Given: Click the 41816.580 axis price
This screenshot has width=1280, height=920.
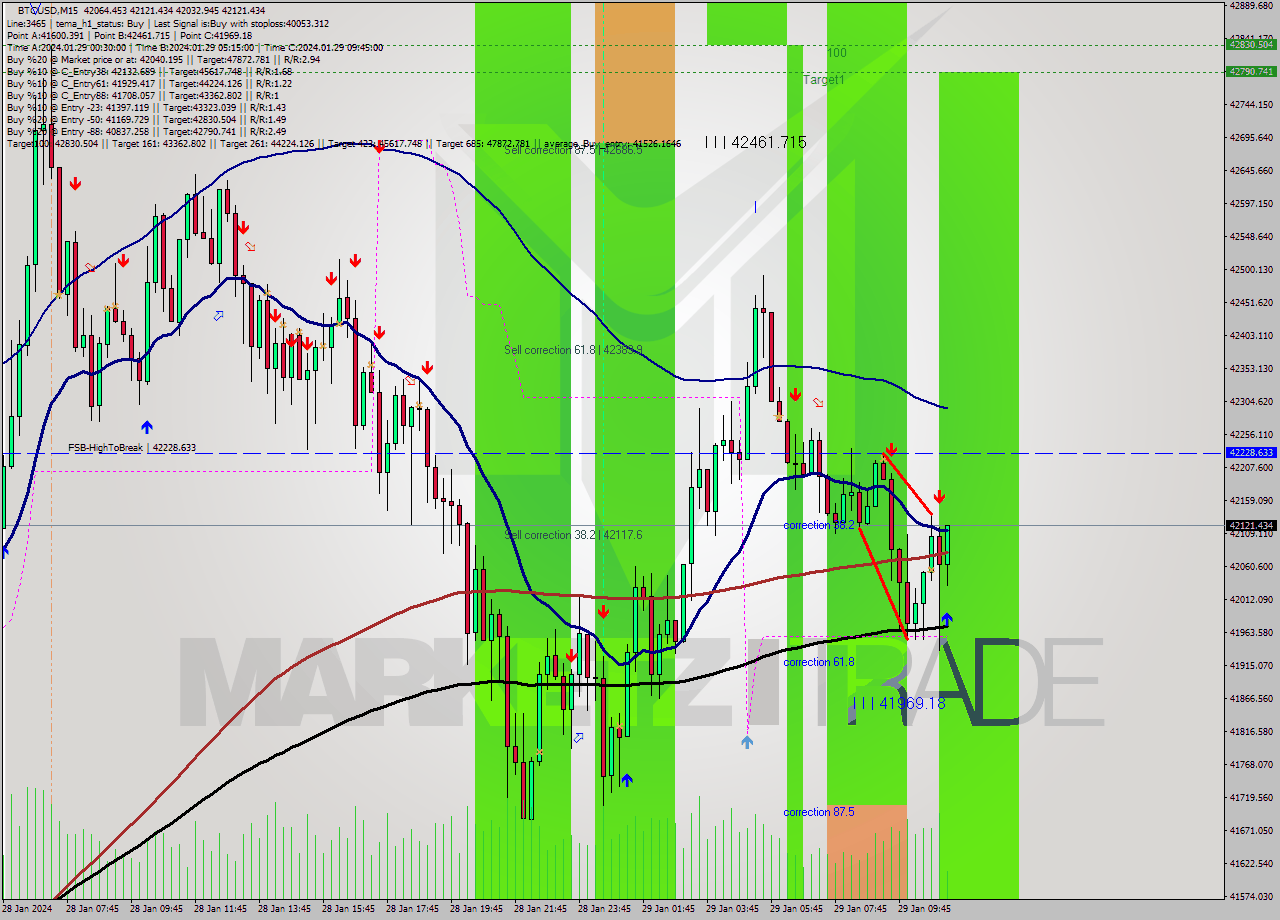Looking at the screenshot, I should [1251, 731].
